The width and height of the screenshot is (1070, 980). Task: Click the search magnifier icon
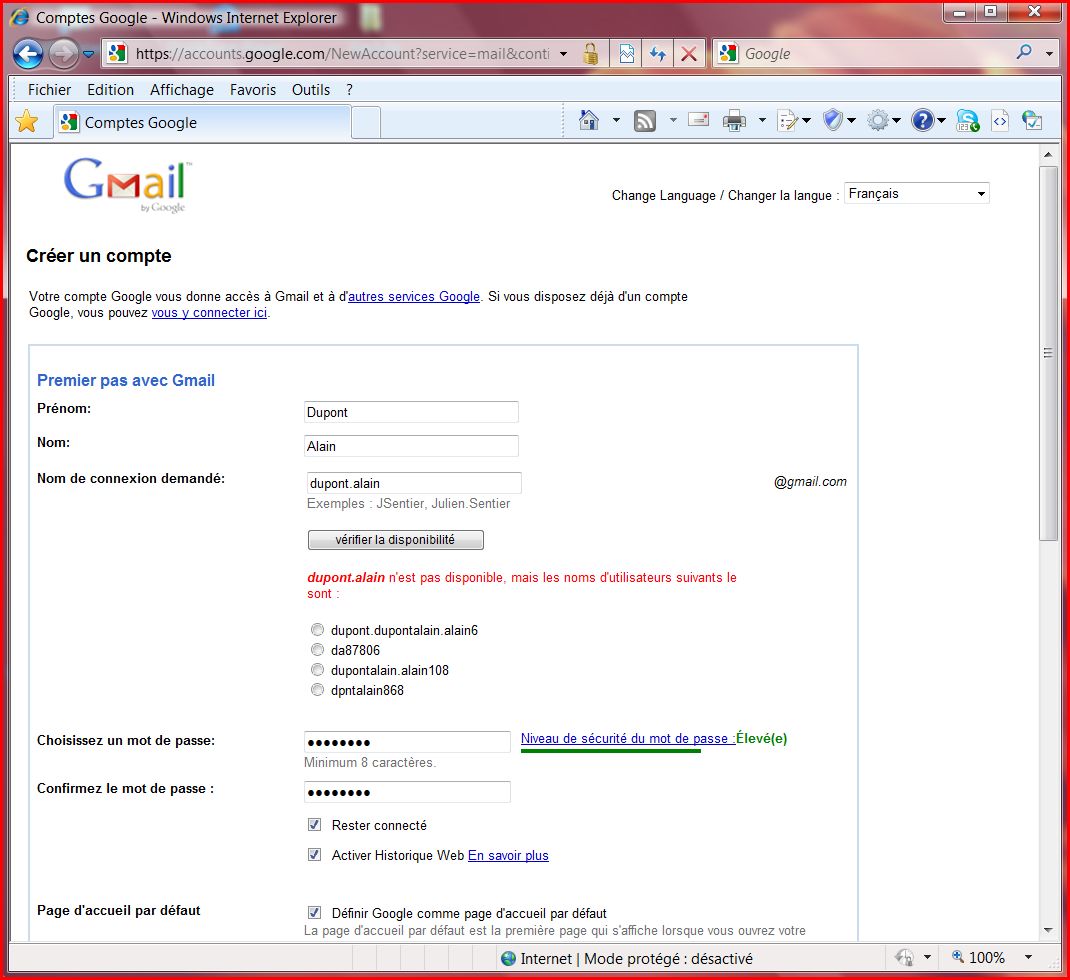(1024, 52)
